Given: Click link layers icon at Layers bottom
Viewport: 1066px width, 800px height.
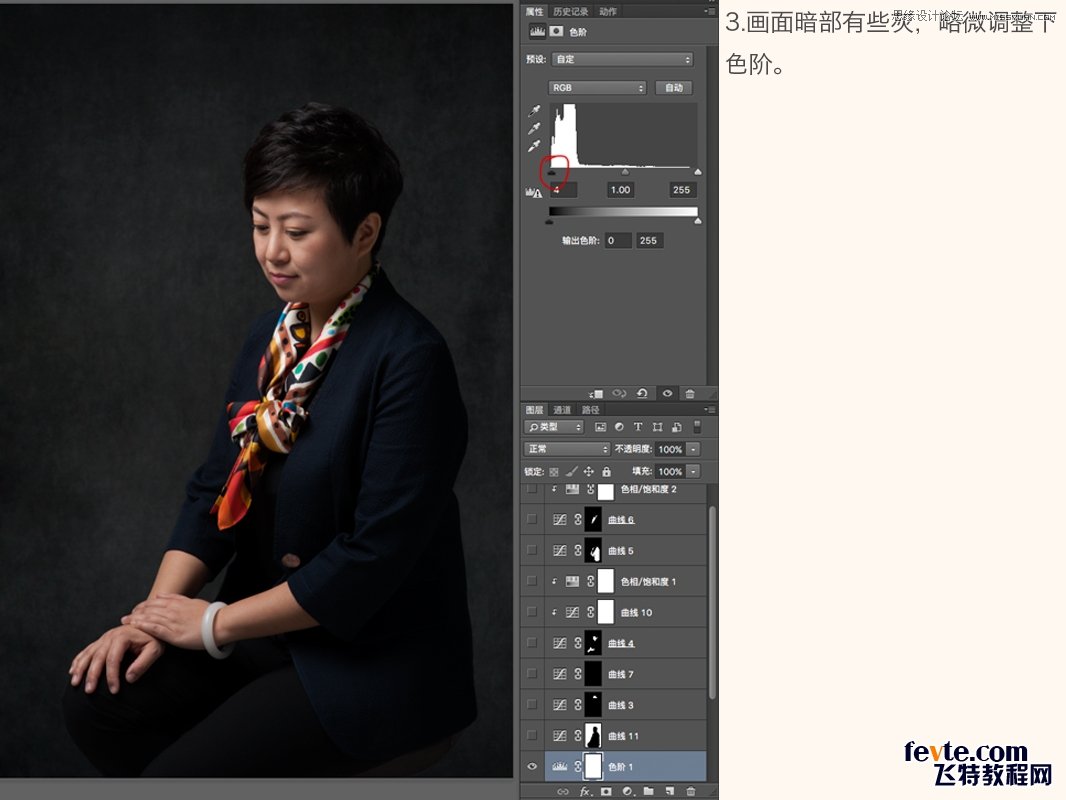Looking at the screenshot, I should pos(563,791).
